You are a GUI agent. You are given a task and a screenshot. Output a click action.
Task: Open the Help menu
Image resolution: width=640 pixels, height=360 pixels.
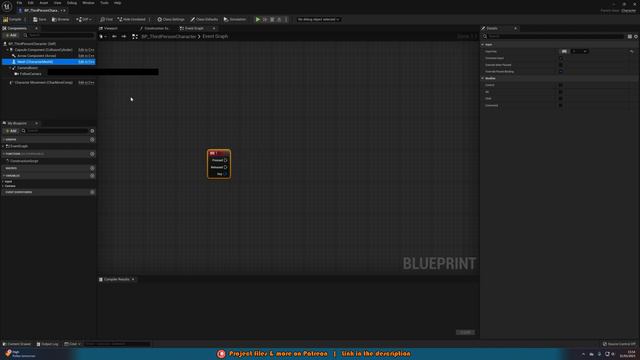pyautogui.click(x=118, y=3)
